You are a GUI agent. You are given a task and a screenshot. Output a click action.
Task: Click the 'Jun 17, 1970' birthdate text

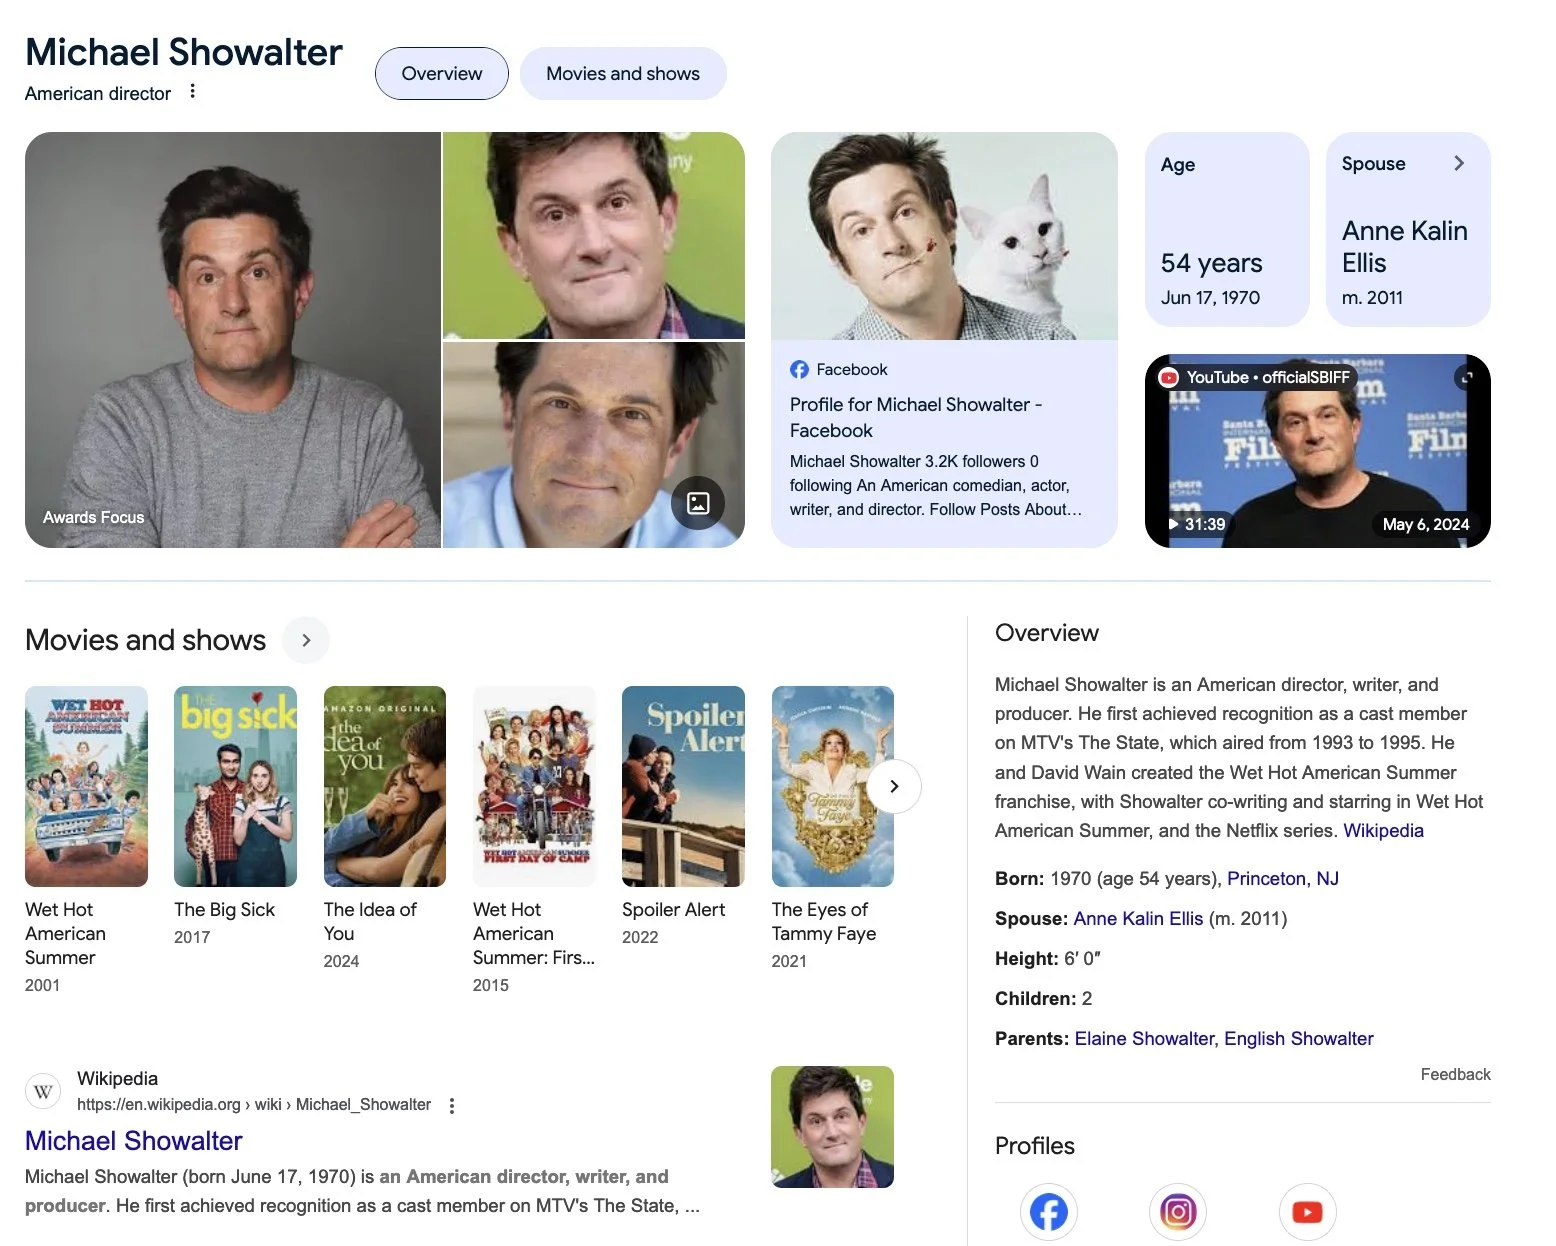1210,297
